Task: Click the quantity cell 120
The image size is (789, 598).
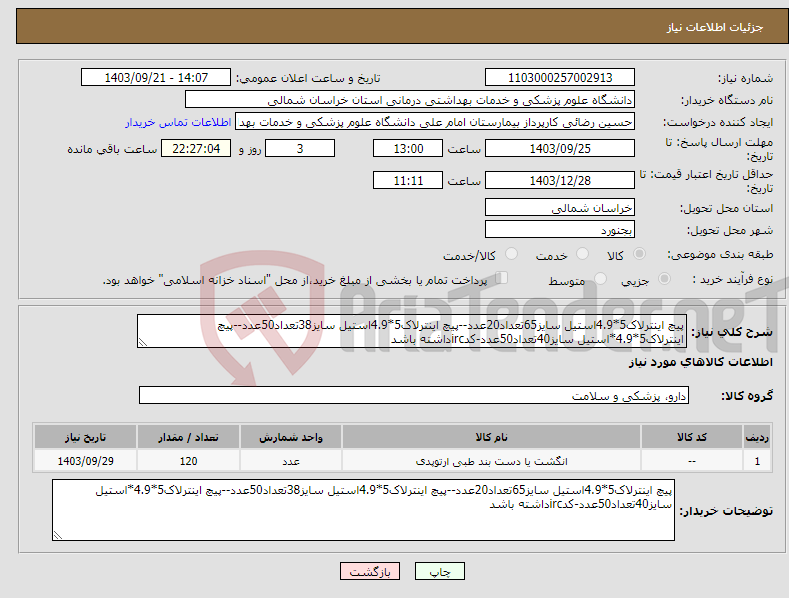Action: [x=188, y=461]
